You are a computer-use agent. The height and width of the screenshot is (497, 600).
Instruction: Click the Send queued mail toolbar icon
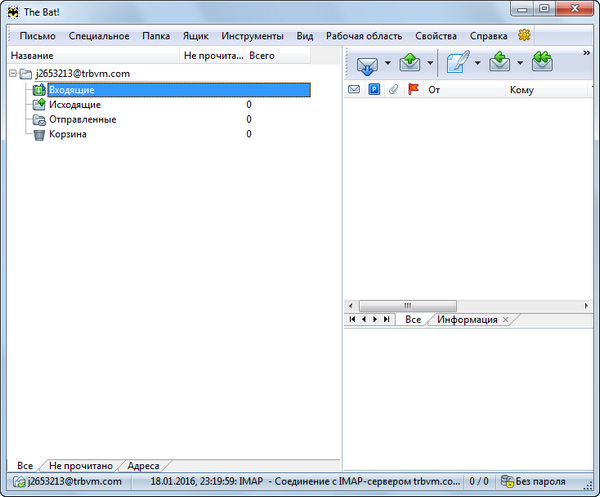tap(410, 64)
